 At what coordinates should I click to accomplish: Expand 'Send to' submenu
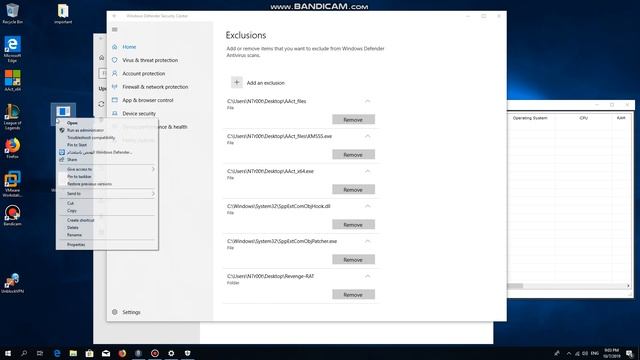[107, 193]
